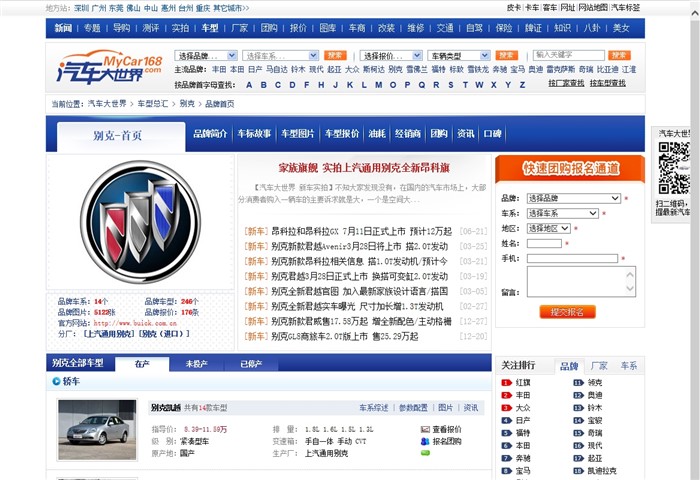Open news 别克GL8商旅车2.0T版上市
Viewport: 700px width, 480px height.
[x=345, y=336]
